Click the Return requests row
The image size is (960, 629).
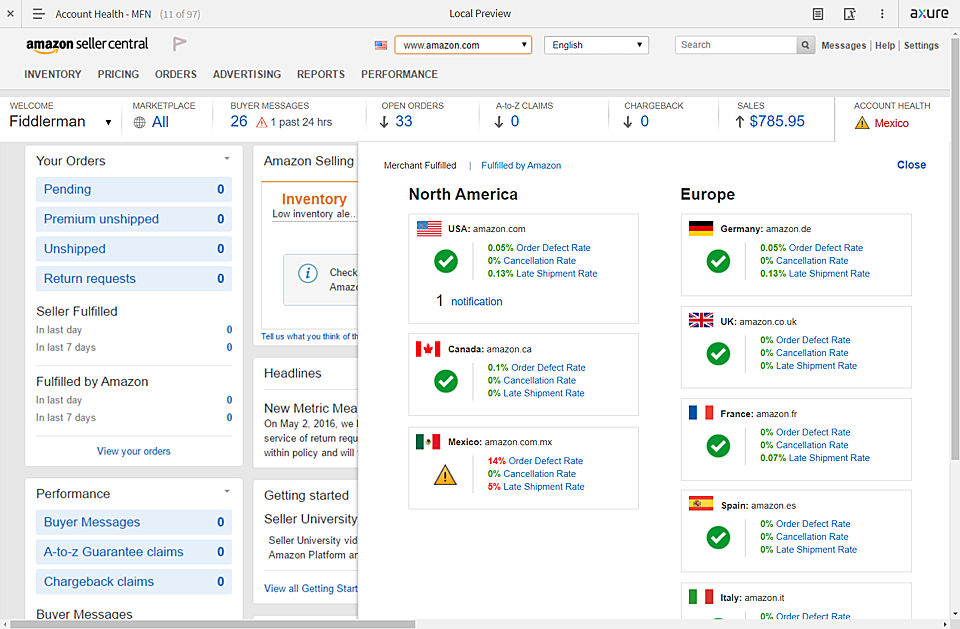(x=133, y=279)
